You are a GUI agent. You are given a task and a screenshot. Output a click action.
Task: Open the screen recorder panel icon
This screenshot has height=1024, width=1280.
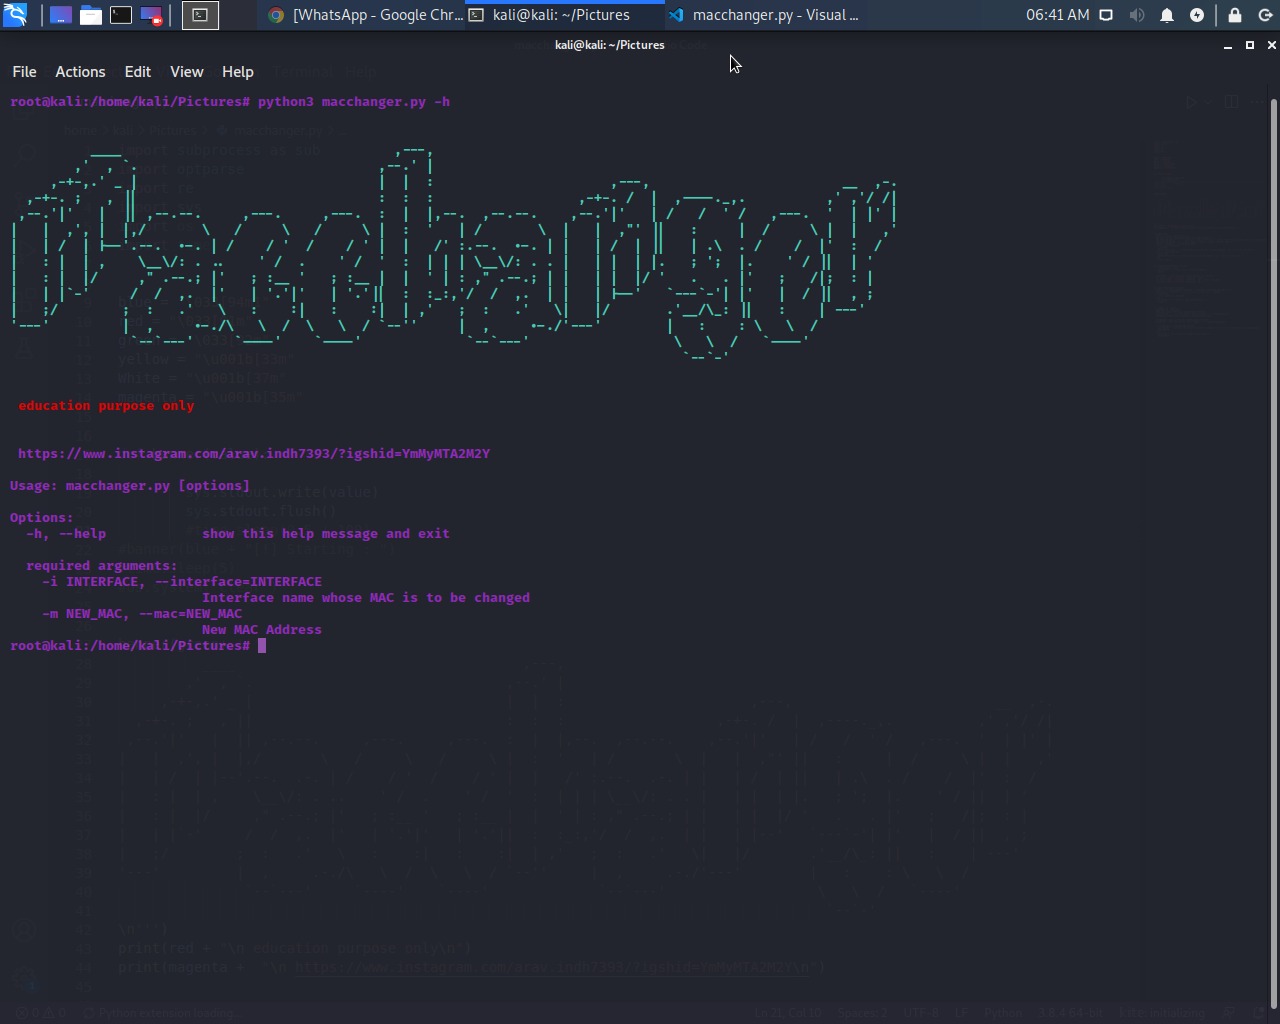coord(151,14)
